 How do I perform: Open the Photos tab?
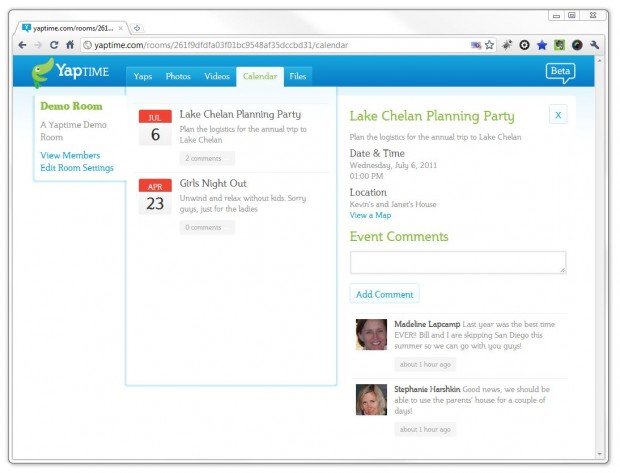click(178, 76)
